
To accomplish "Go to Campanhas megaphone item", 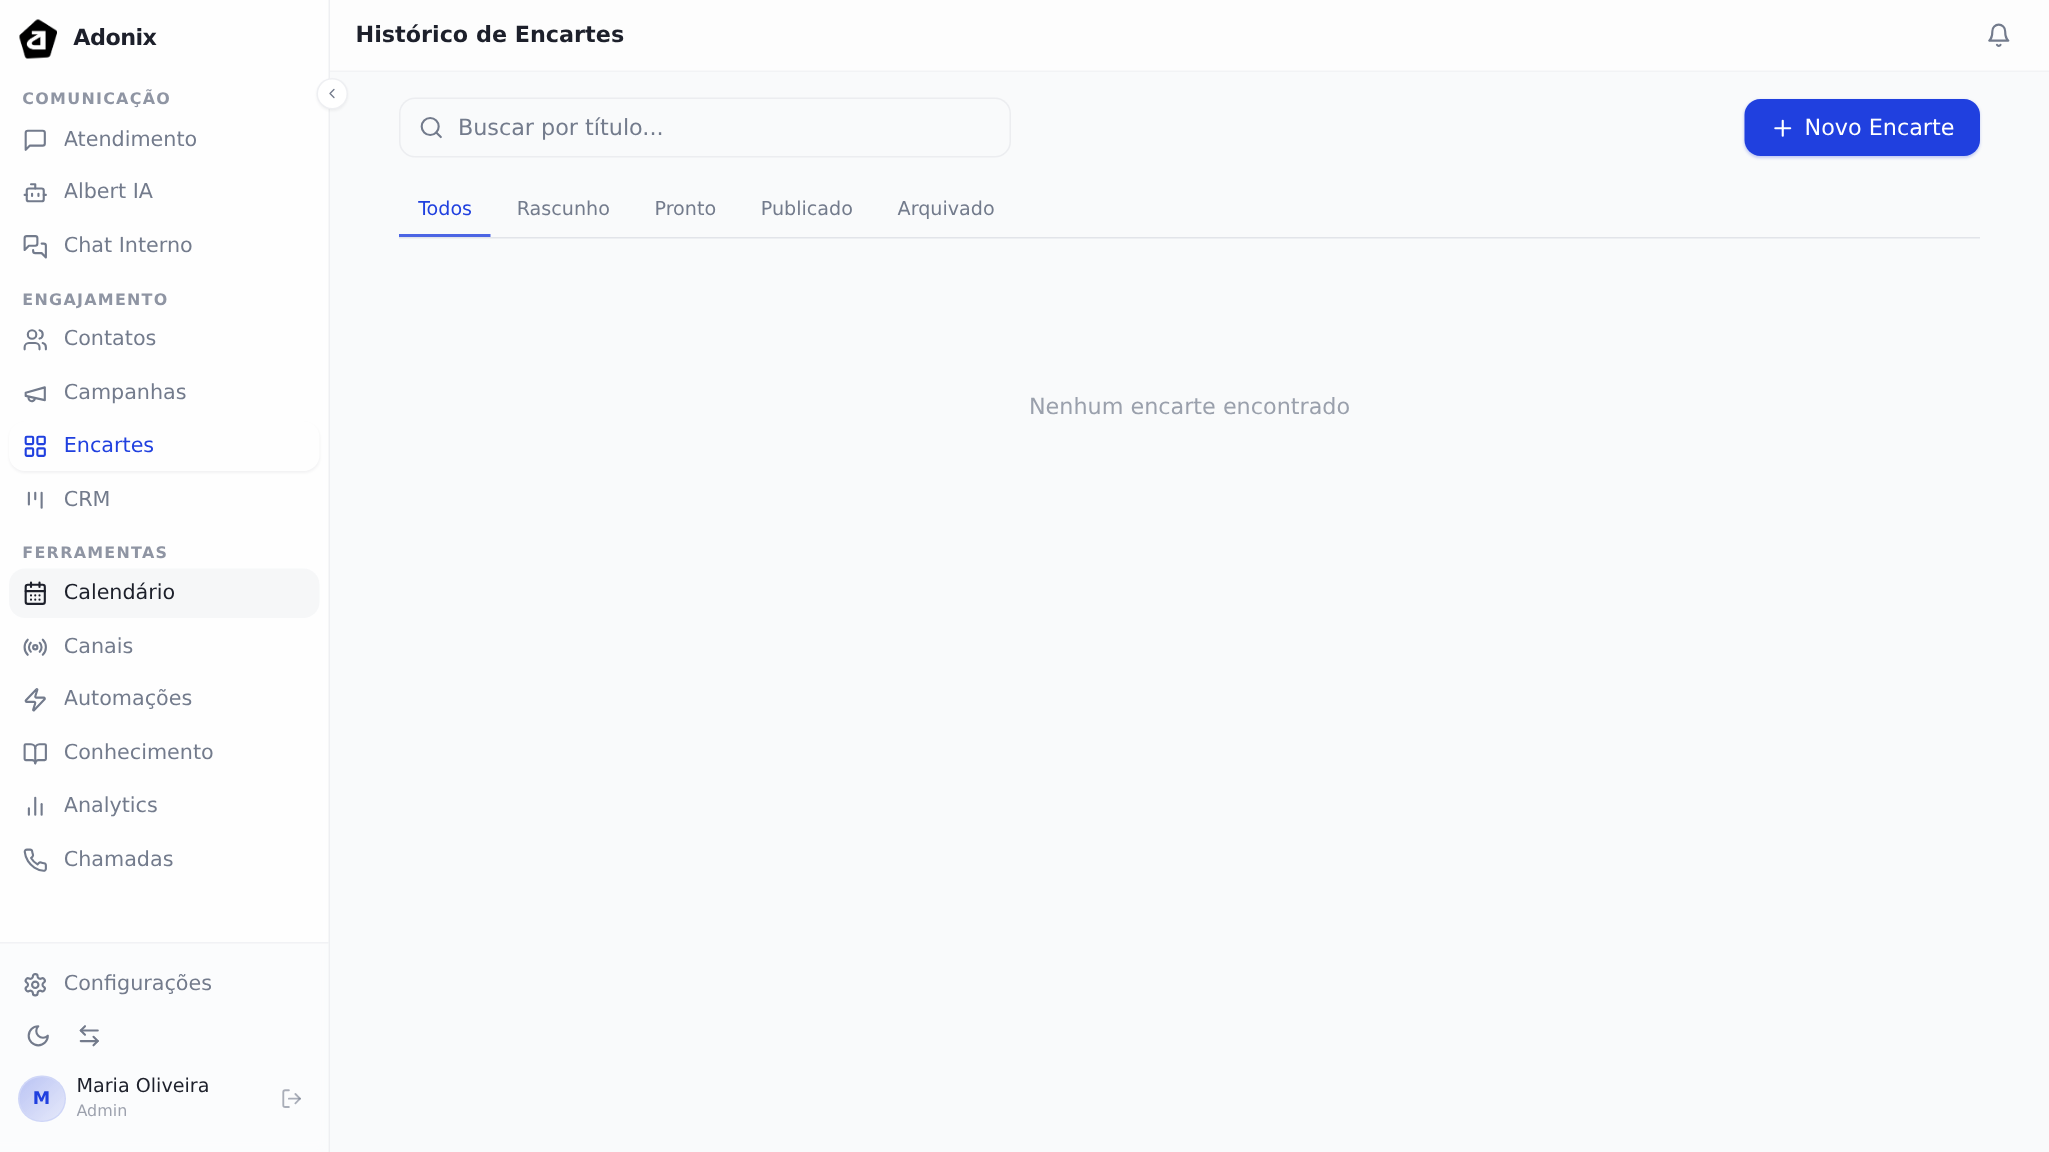I will [x=124, y=392].
